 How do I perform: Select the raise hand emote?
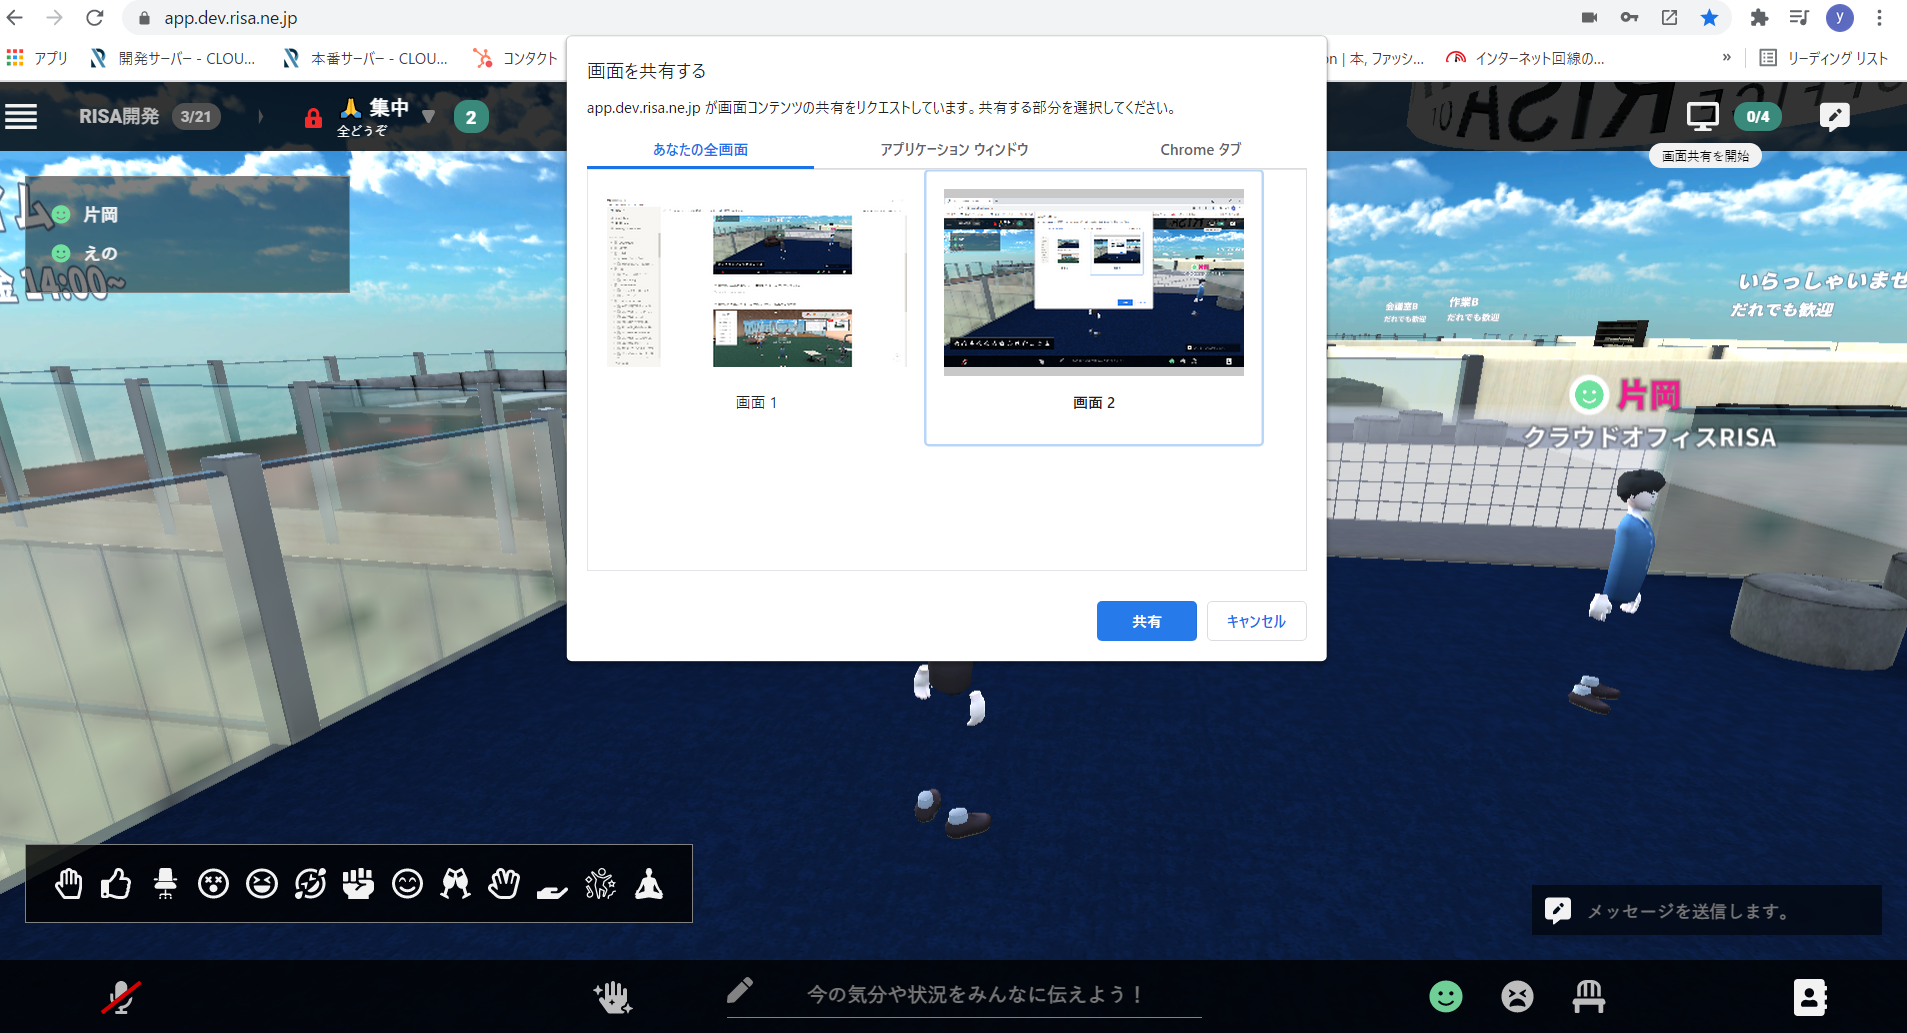click(68, 884)
